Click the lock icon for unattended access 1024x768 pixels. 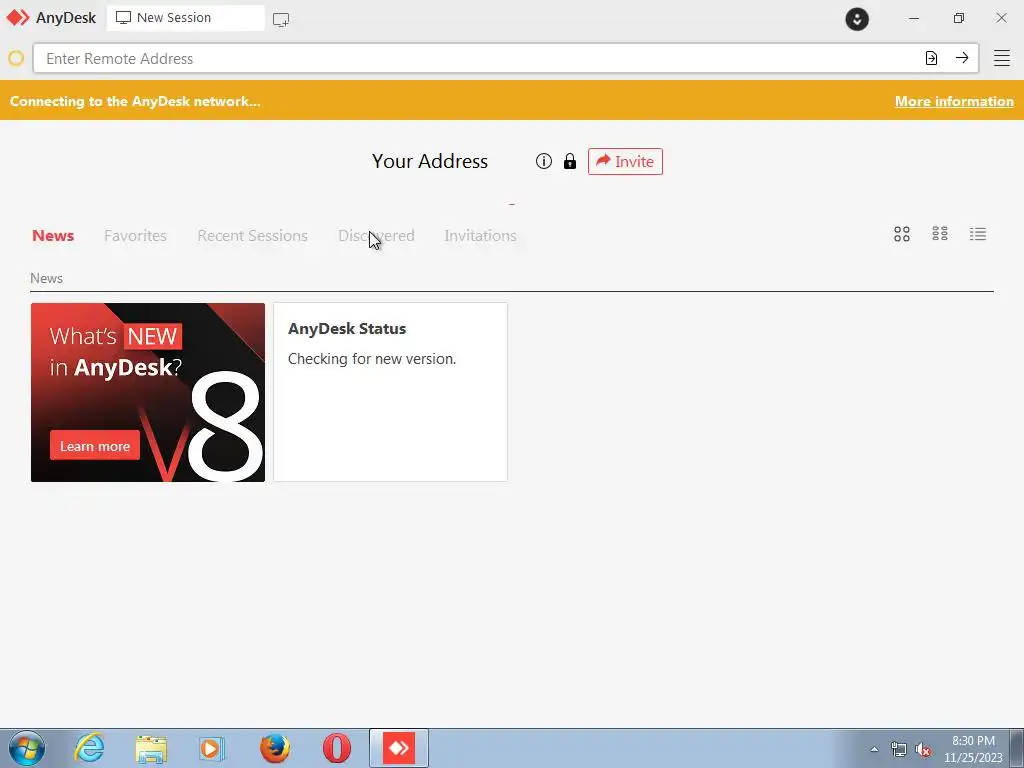click(569, 161)
